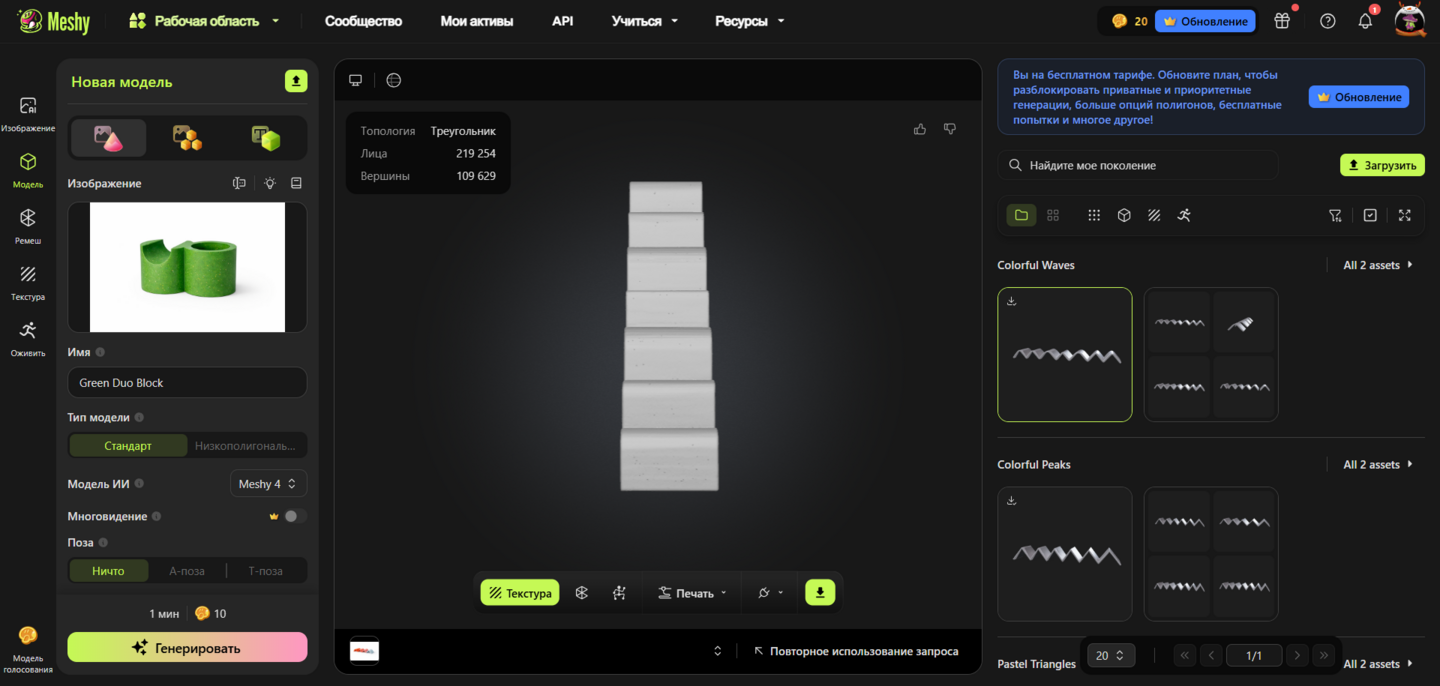Click the Meshy logo
The width and height of the screenshot is (1440, 686).
coord(54,21)
